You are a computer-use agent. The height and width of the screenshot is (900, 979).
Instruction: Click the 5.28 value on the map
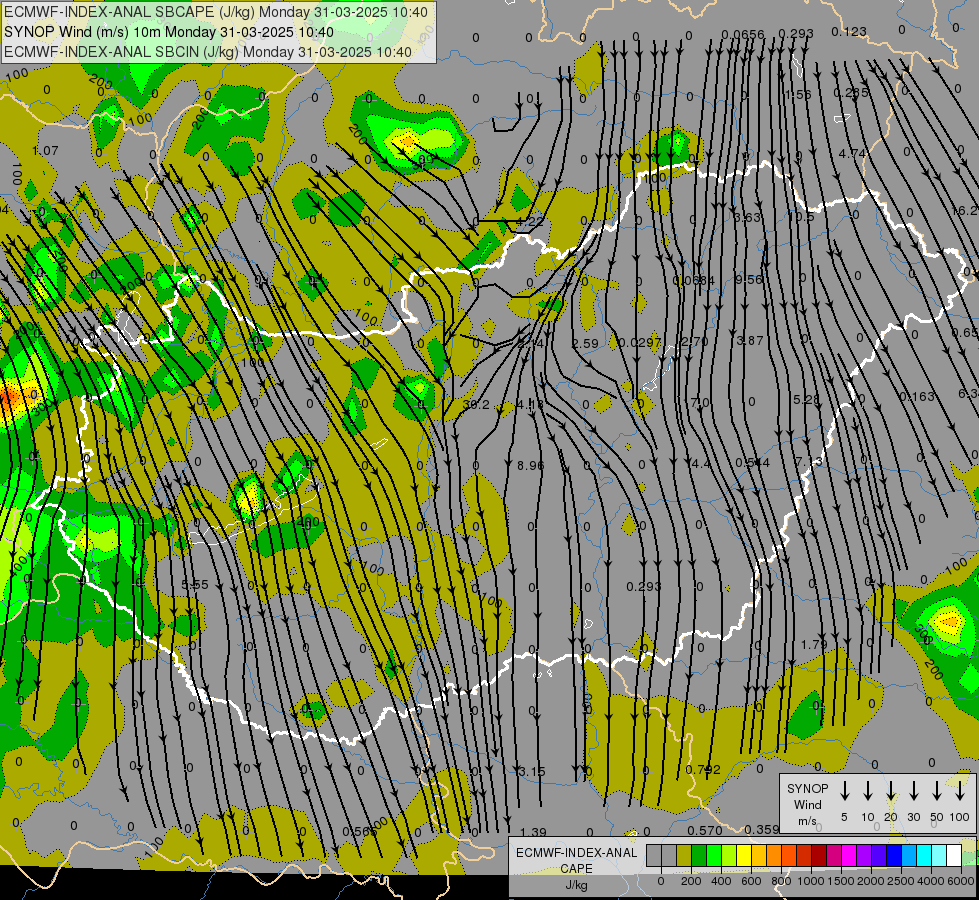click(x=806, y=399)
